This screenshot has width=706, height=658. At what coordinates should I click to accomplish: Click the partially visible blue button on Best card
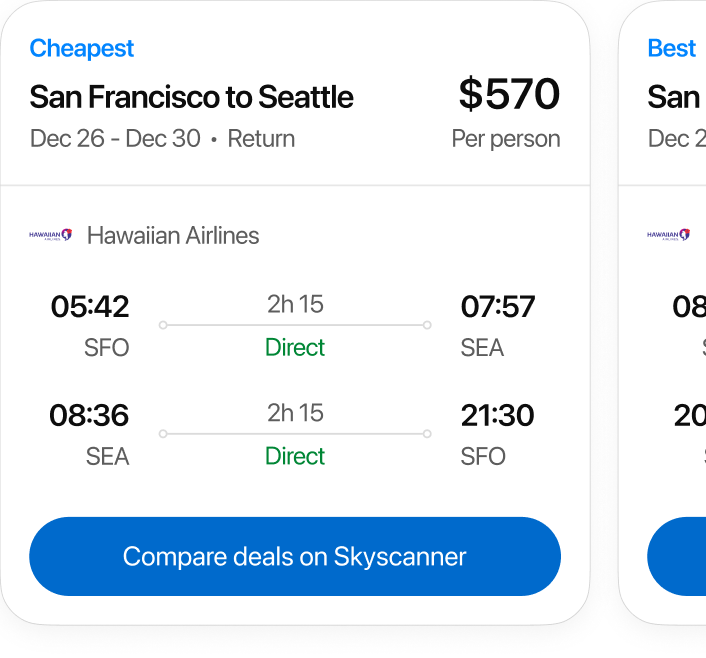pyautogui.click(x=678, y=557)
